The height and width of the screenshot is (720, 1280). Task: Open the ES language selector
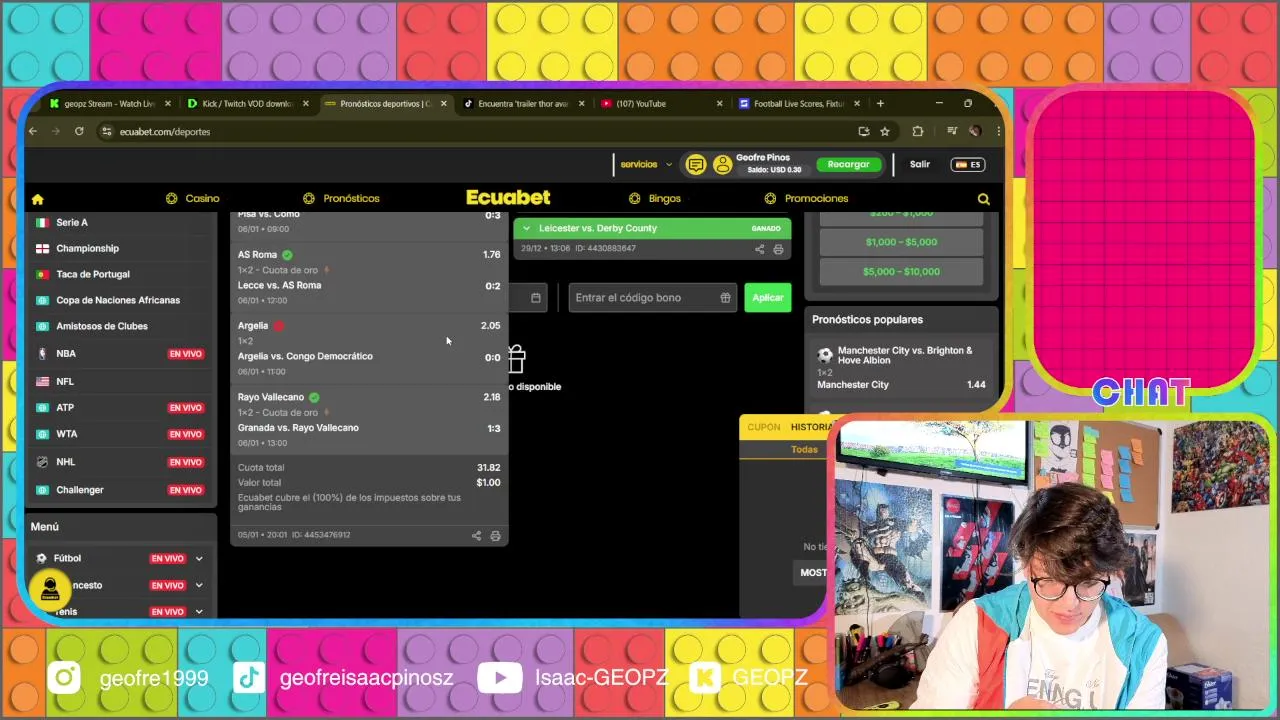[x=968, y=164]
